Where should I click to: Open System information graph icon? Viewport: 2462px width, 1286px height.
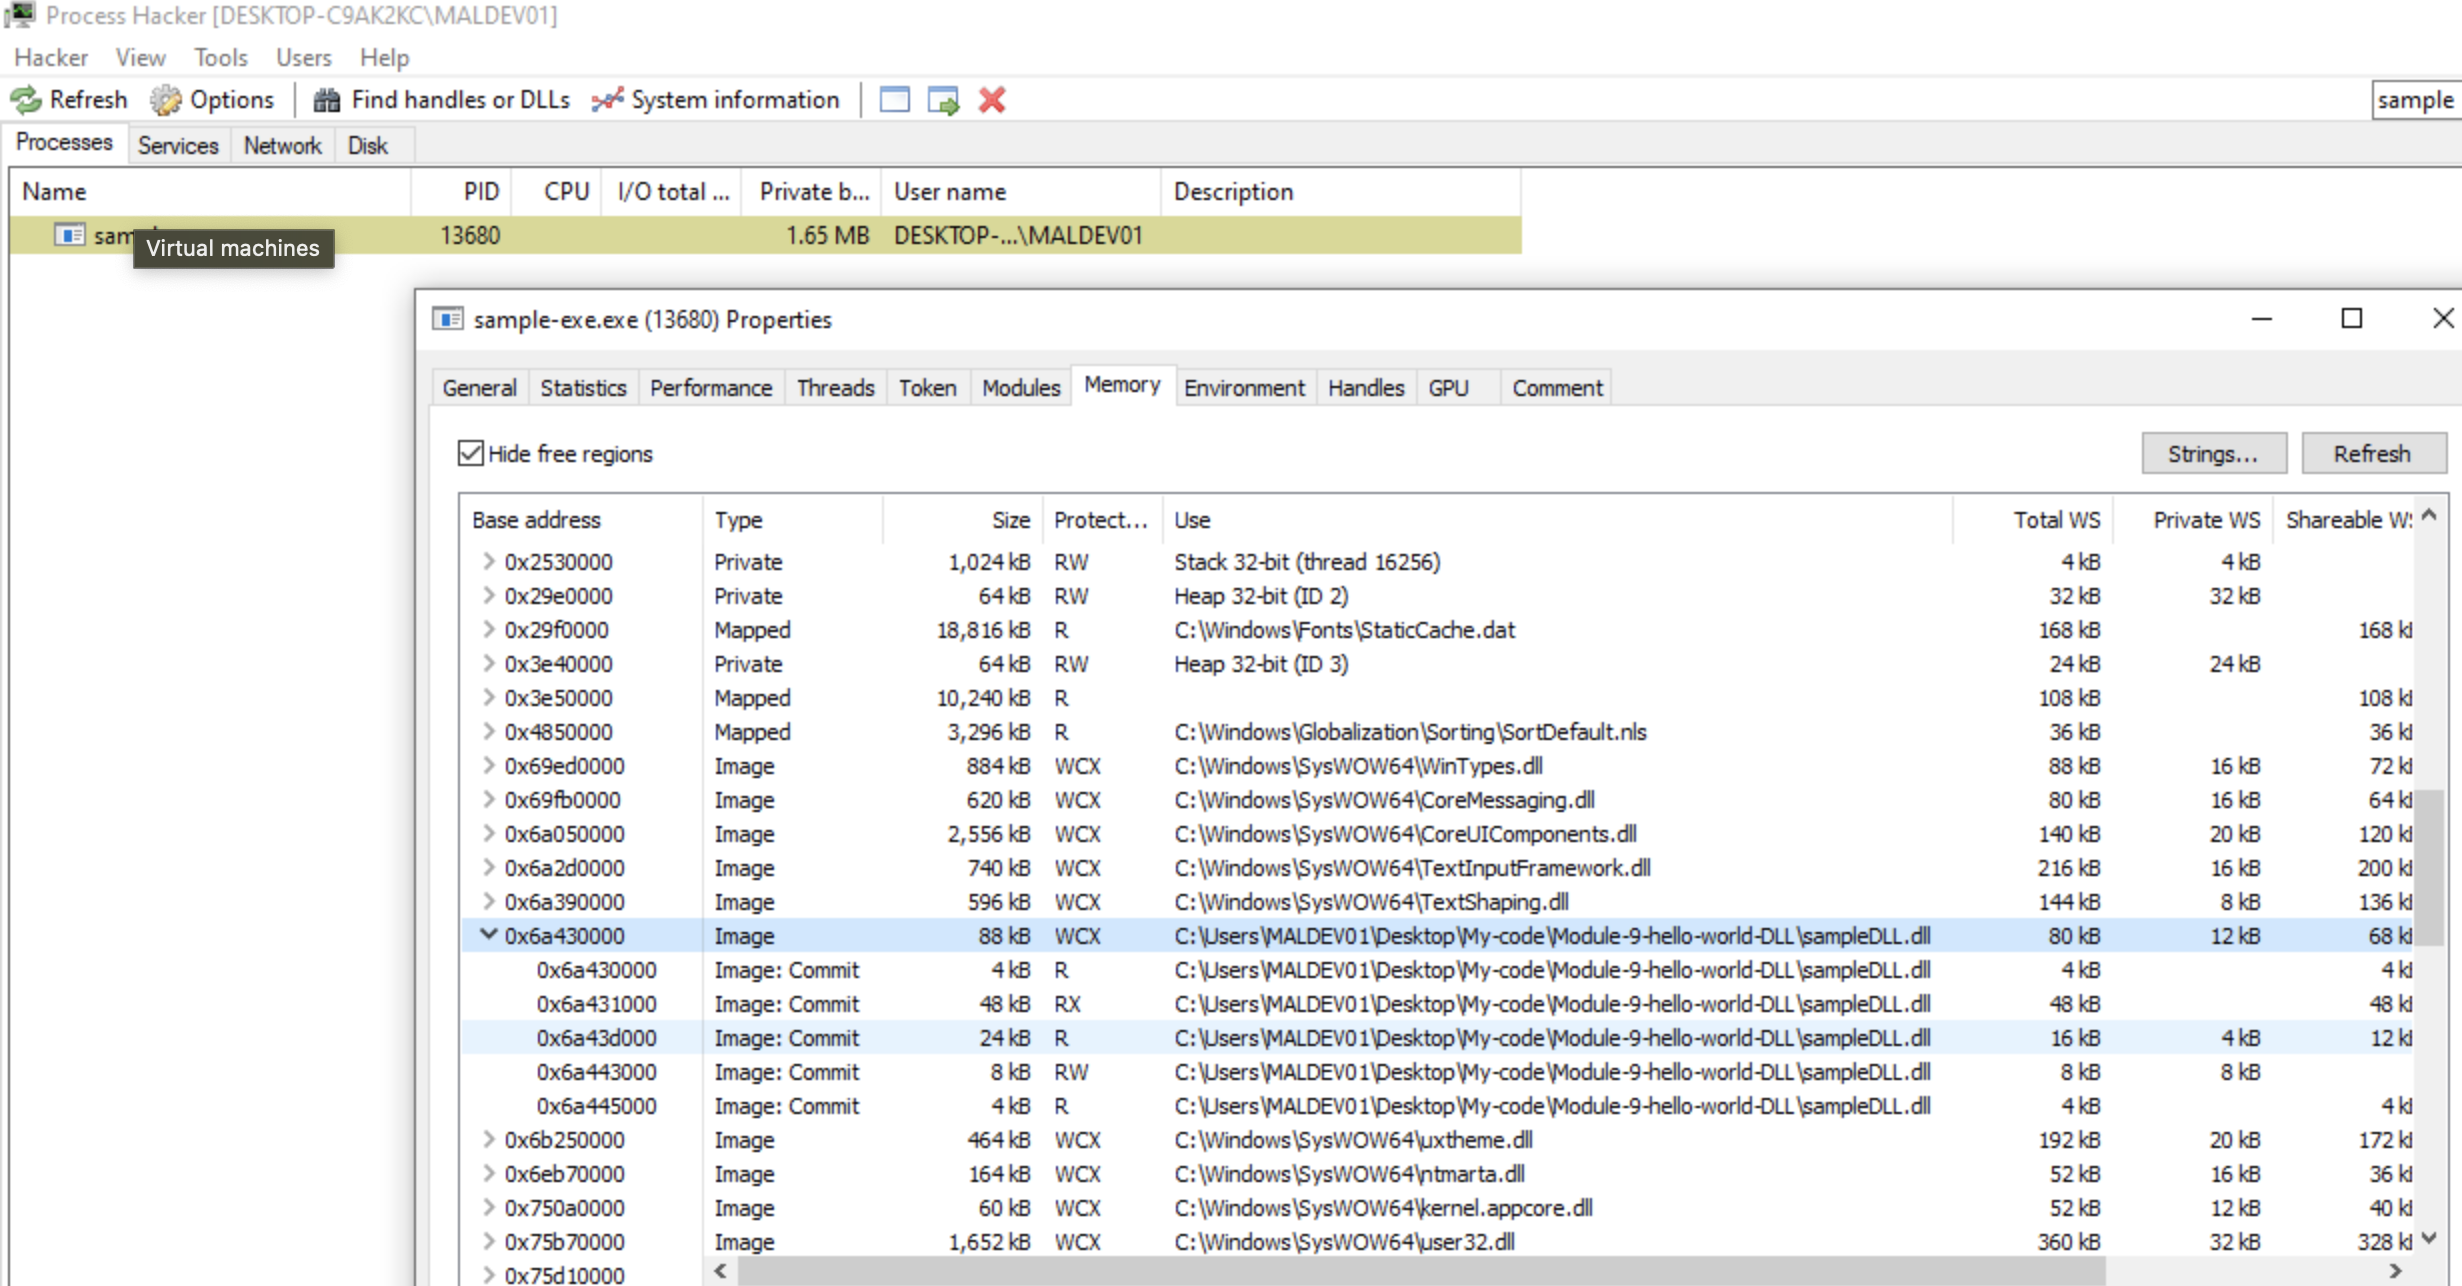(607, 100)
